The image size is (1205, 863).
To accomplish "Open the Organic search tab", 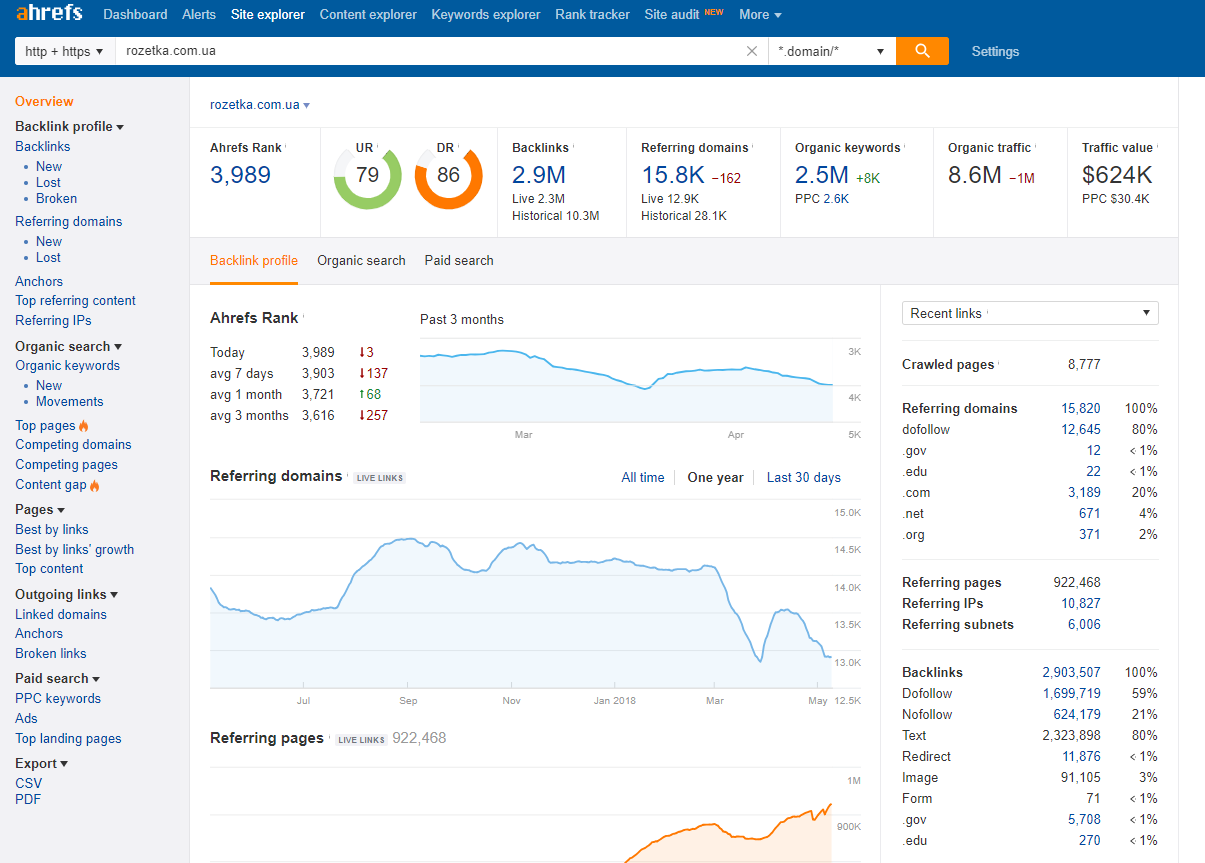I will coord(361,260).
